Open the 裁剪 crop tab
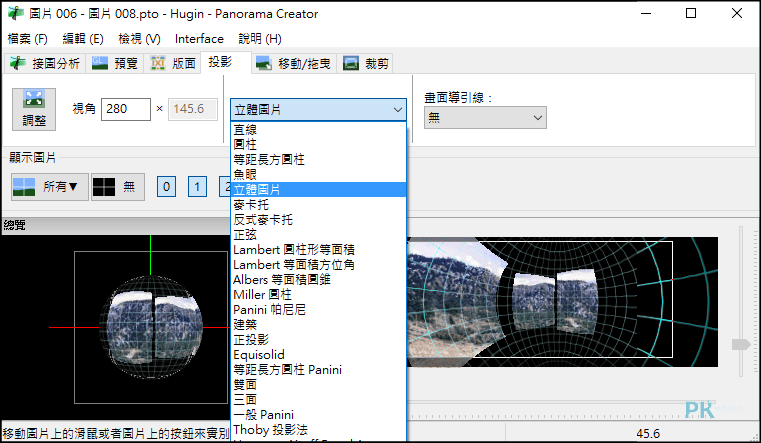 coord(365,63)
